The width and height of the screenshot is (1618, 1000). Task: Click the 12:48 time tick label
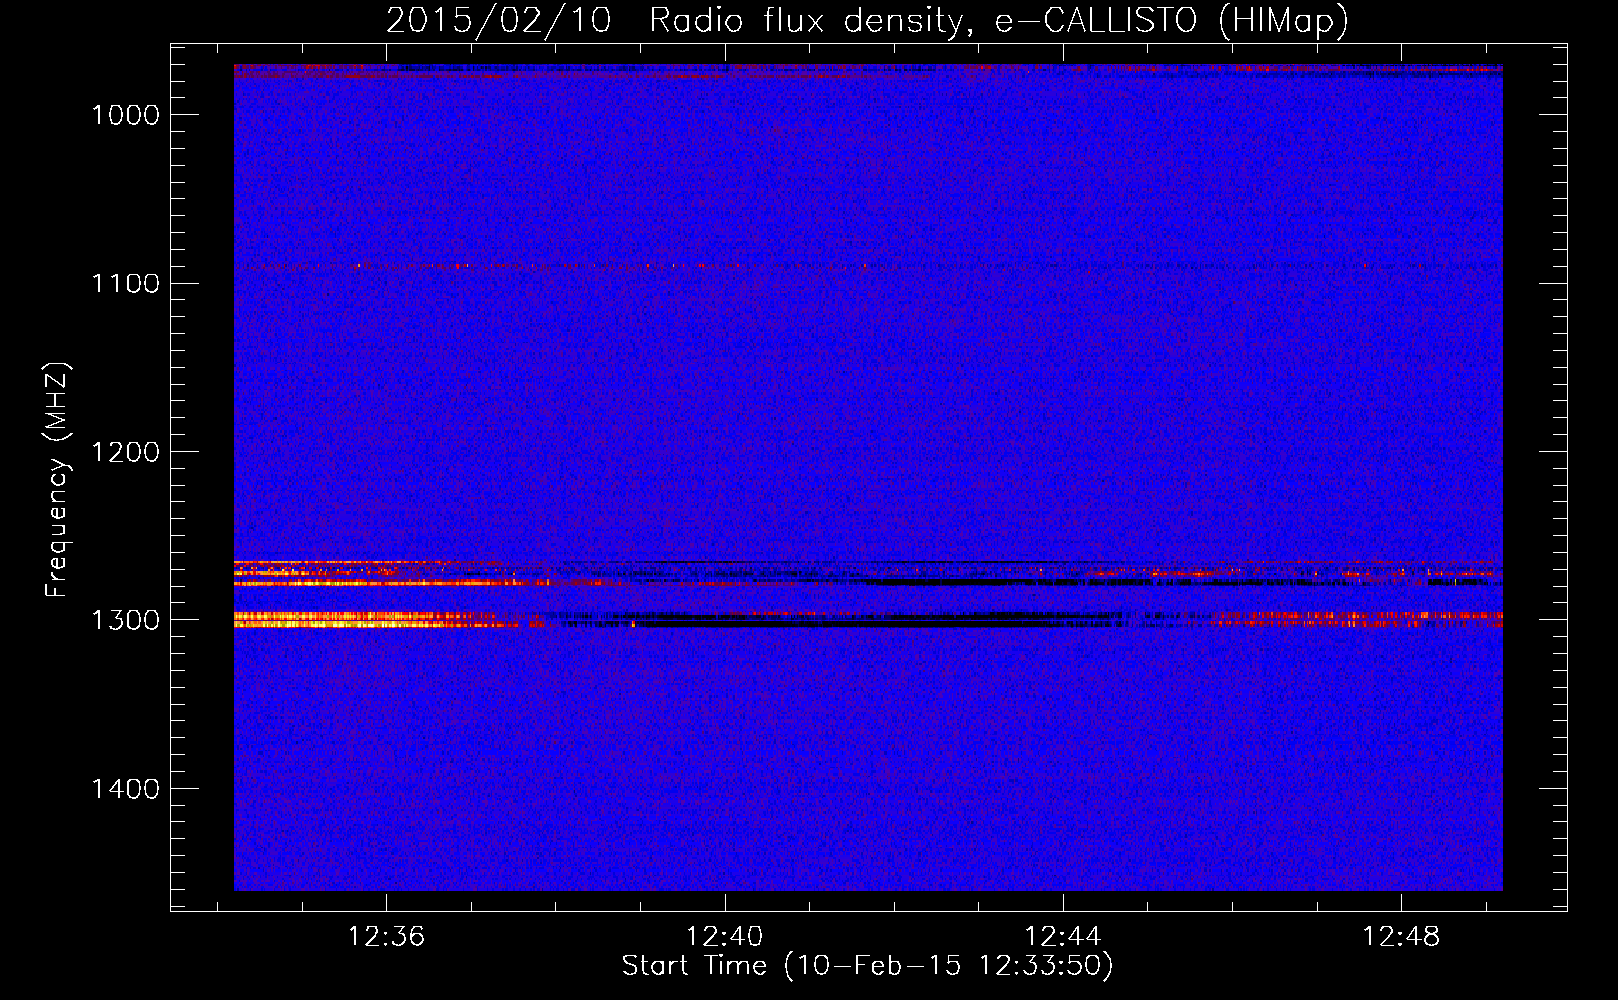1401,936
